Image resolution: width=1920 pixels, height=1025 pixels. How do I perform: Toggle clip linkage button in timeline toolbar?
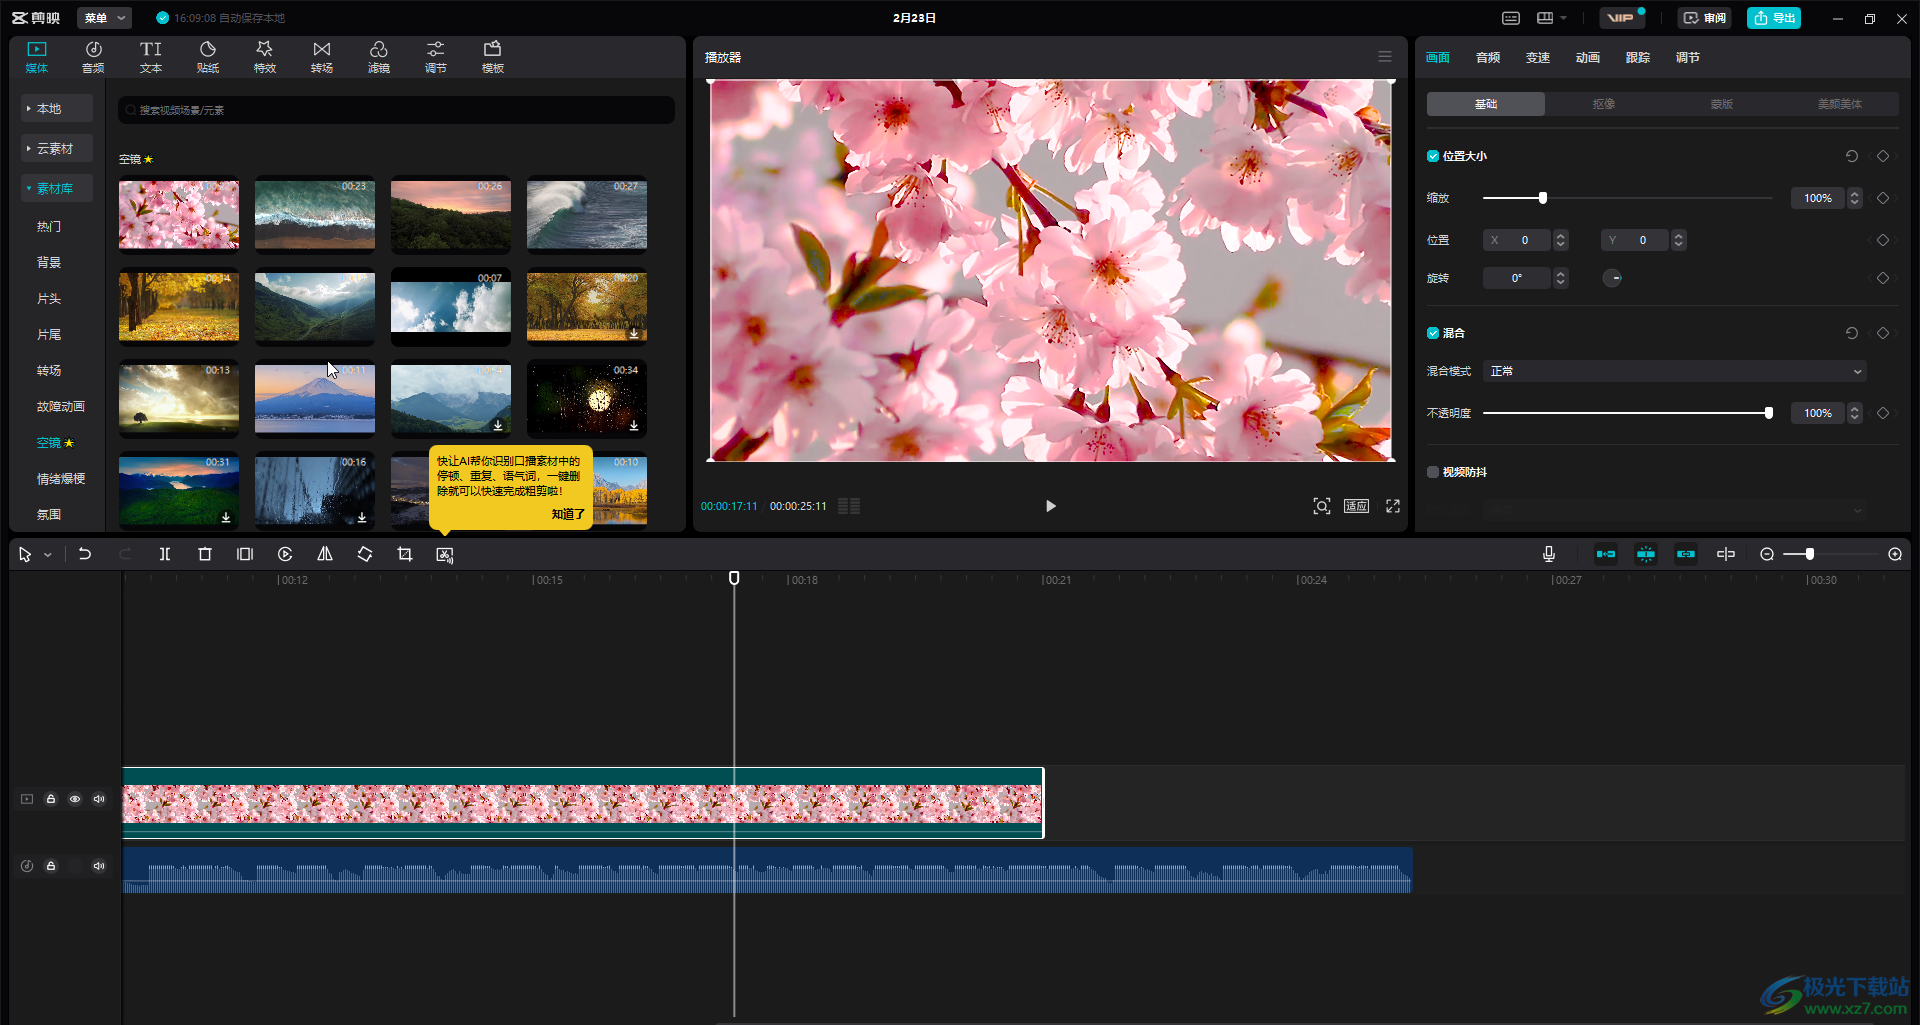(x=1686, y=554)
